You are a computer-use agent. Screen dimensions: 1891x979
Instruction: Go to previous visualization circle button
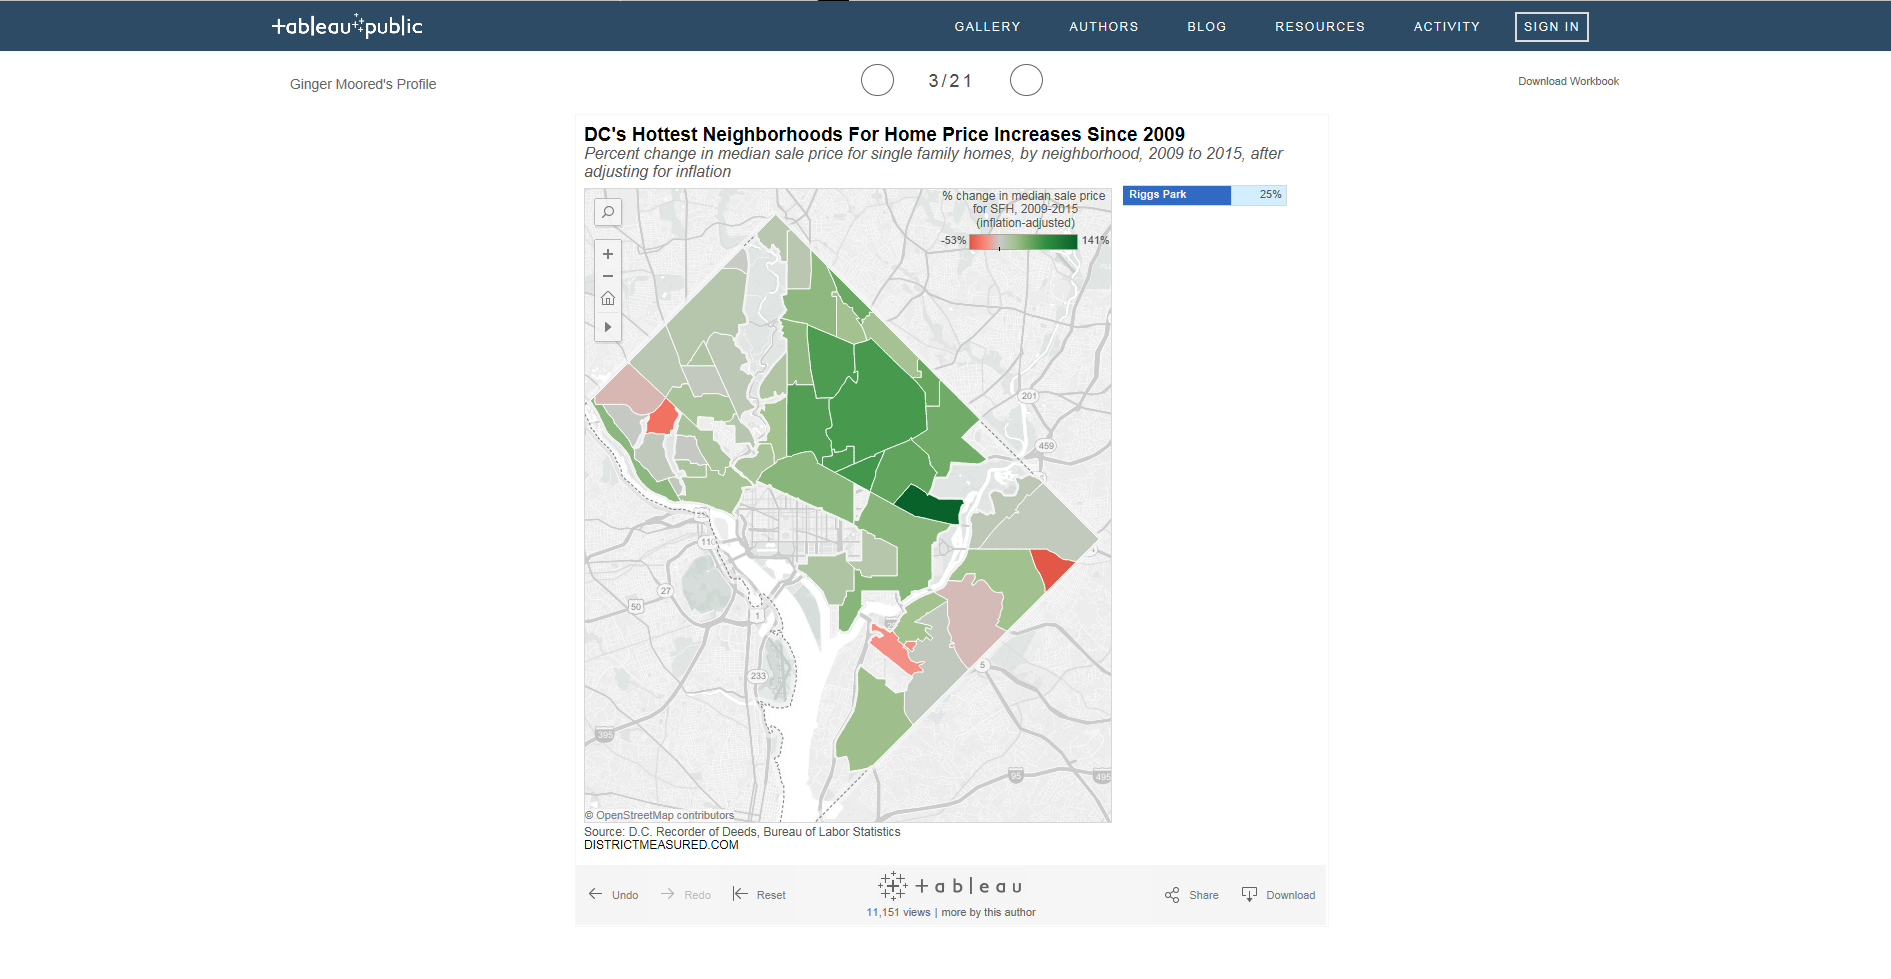click(x=877, y=80)
